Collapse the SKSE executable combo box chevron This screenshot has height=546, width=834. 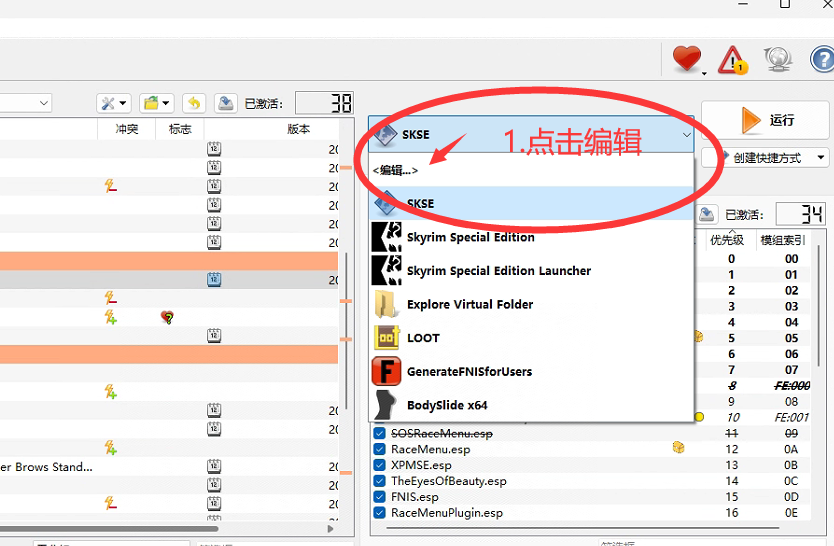point(687,135)
